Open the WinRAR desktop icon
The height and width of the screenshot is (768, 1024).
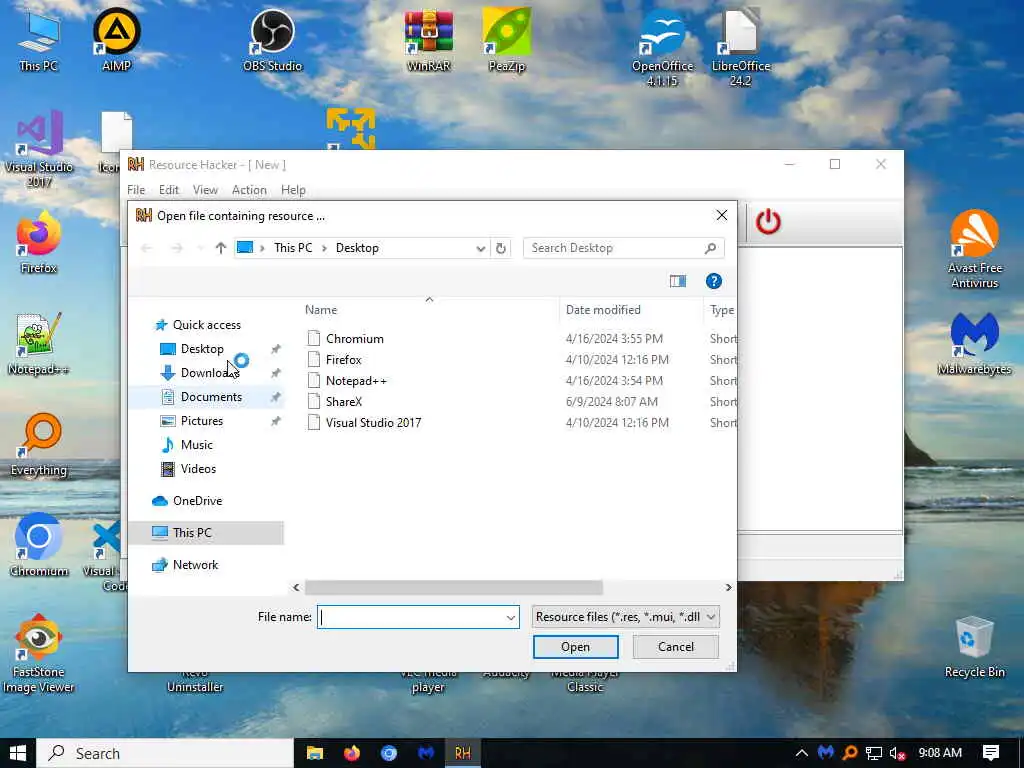(428, 39)
